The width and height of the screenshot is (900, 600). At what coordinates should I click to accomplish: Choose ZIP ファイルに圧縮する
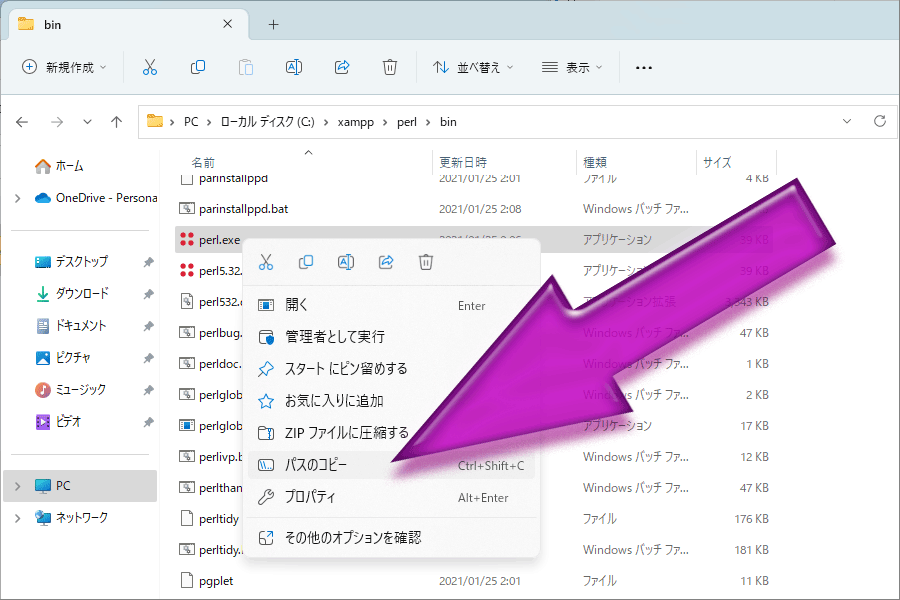[391, 432]
